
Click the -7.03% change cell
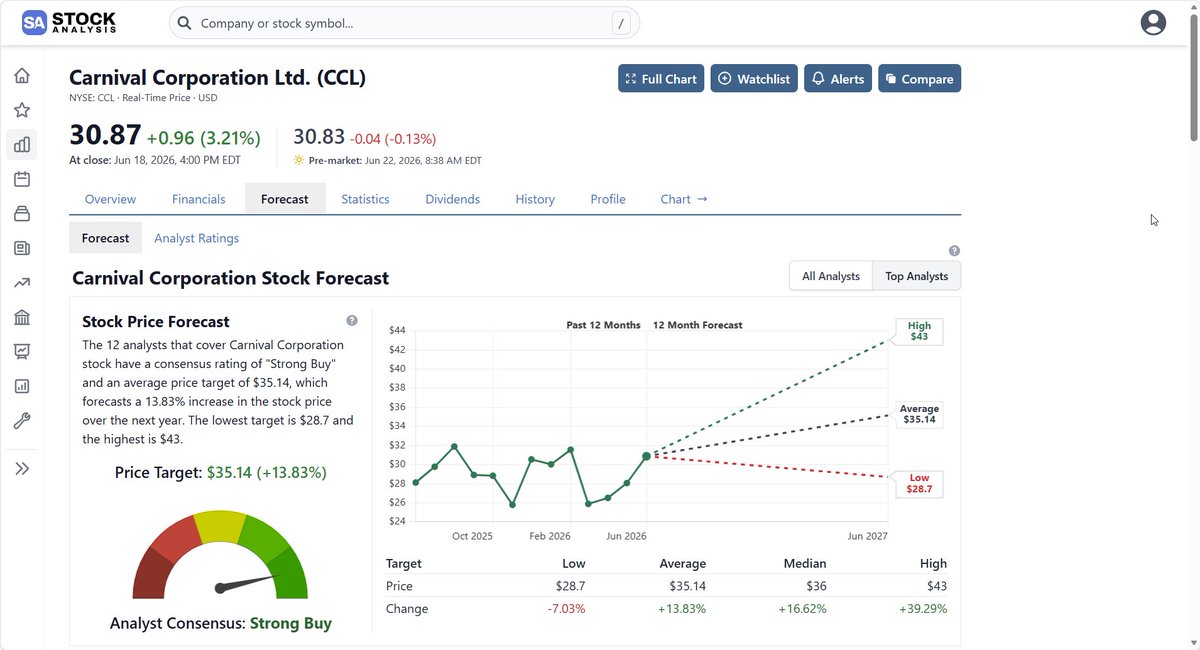(565, 608)
